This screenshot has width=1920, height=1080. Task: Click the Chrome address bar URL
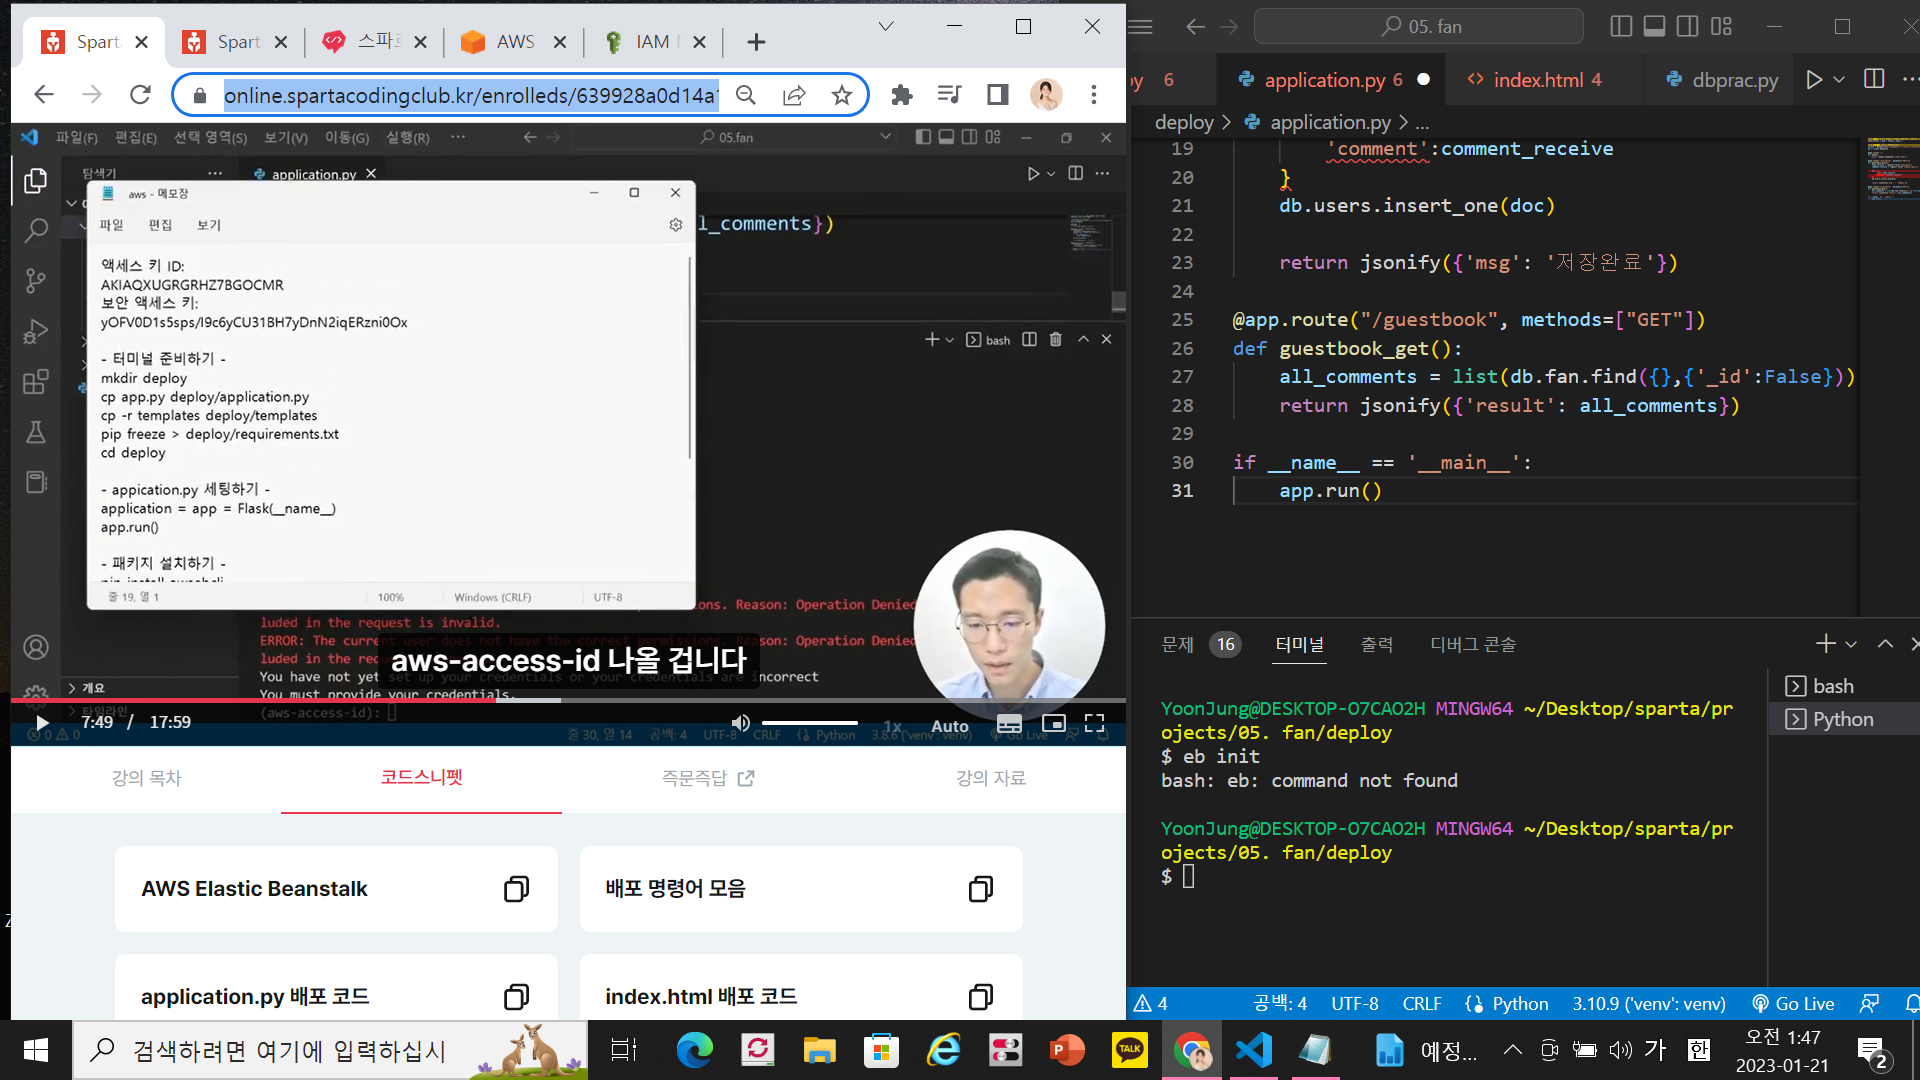point(470,95)
